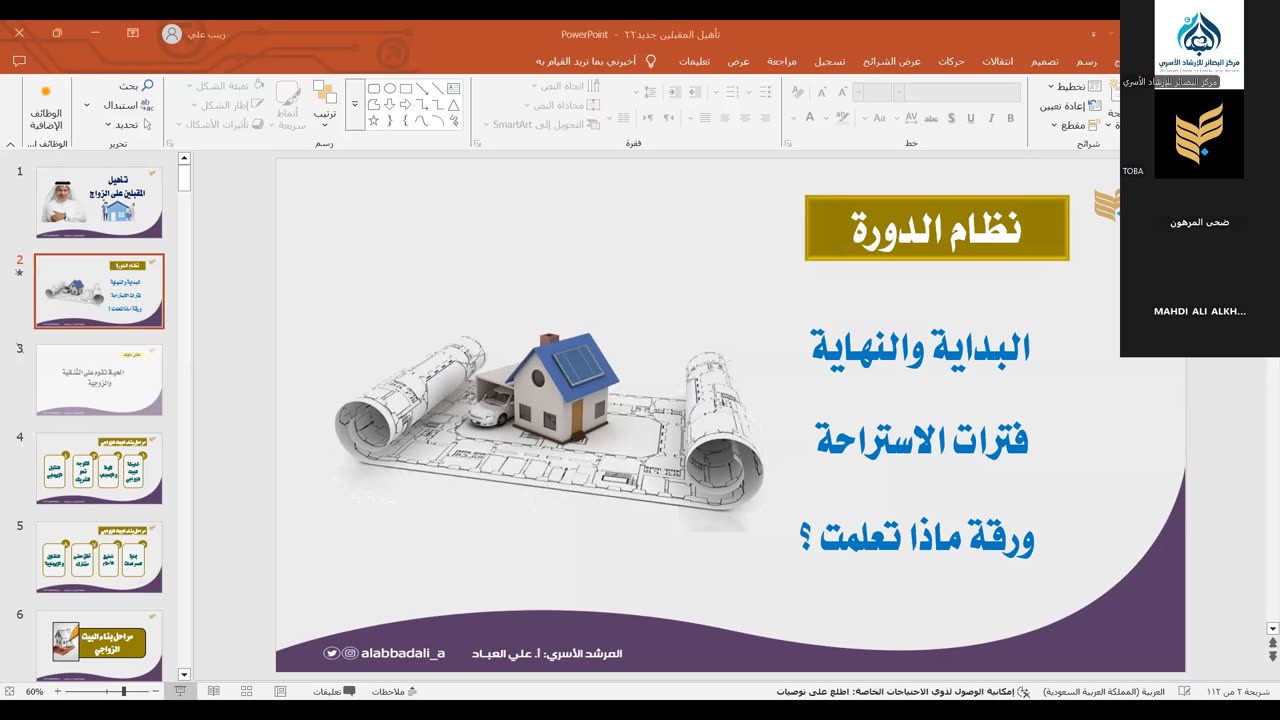1280x720 pixels.
Task: Open the مقطع (Section) dropdown
Action: [1075, 125]
